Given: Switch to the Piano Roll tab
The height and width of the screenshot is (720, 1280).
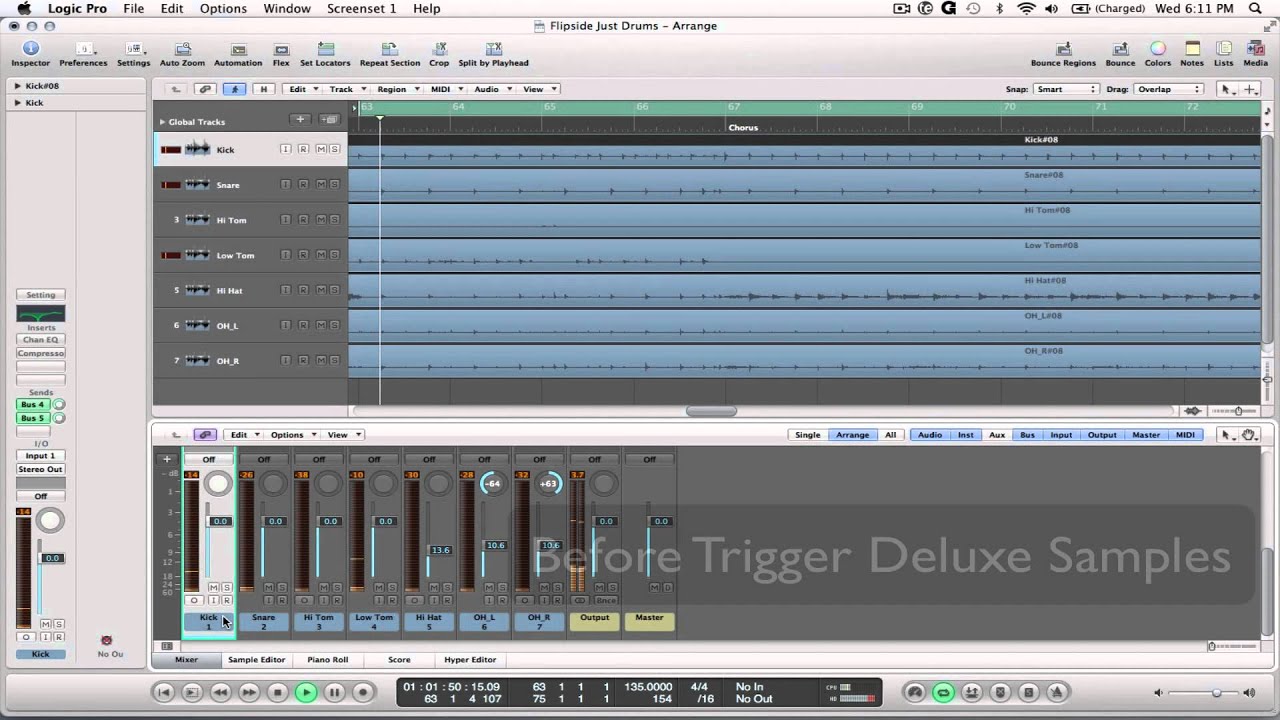Looking at the screenshot, I should tap(327, 660).
